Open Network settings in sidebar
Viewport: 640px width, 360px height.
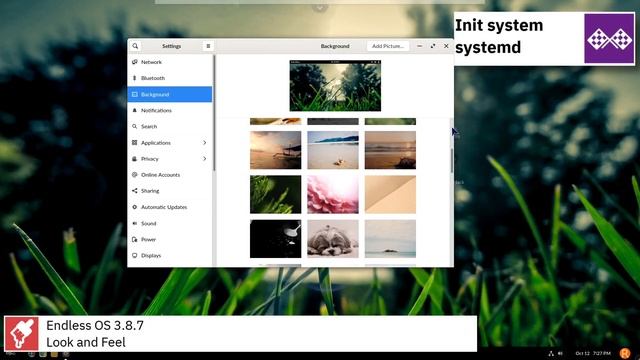[170, 62]
